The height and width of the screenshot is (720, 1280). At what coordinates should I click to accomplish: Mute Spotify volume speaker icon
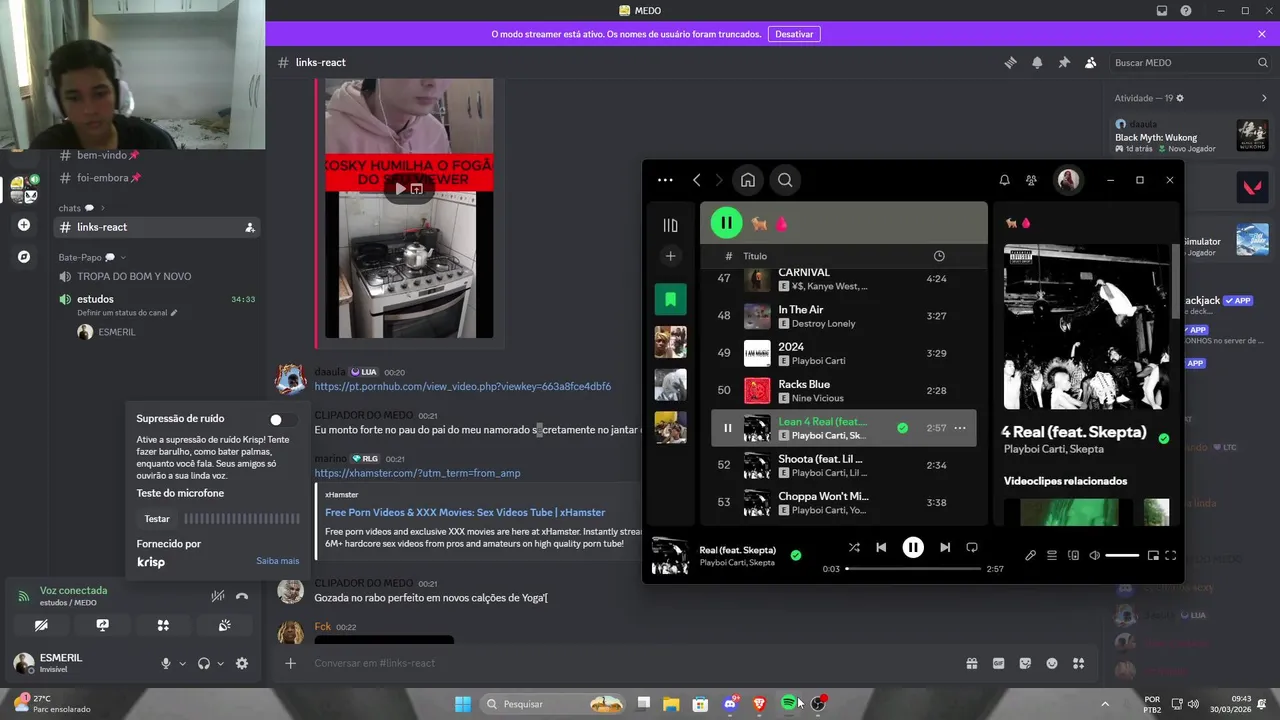1094,555
